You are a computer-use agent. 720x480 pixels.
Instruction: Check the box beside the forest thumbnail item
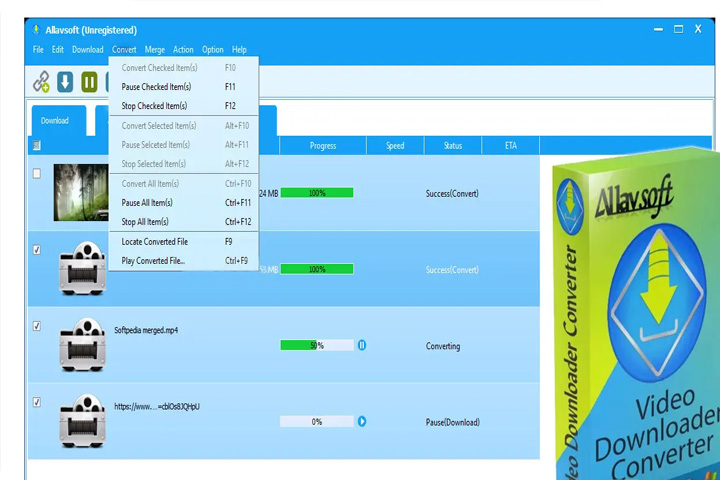37,174
